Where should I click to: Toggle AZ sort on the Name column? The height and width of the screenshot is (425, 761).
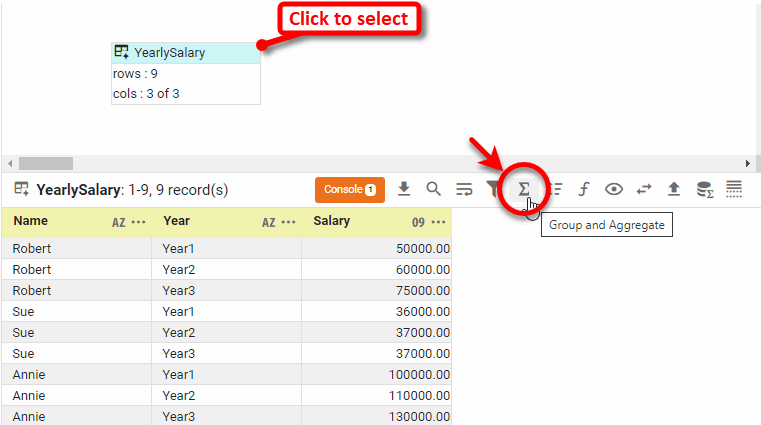point(118,222)
